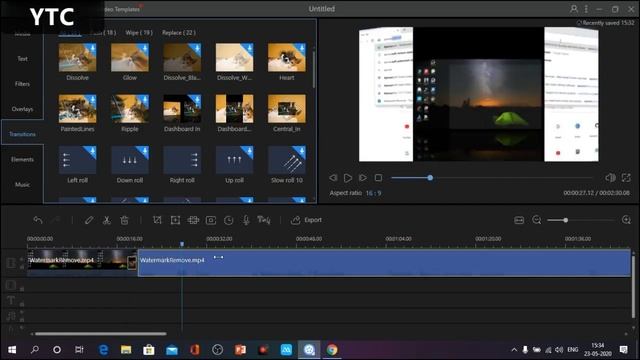The width and height of the screenshot is (640, 360).
Task: Click the zoom-to-fit timeline icon
Action: click(x=519, y=220)
